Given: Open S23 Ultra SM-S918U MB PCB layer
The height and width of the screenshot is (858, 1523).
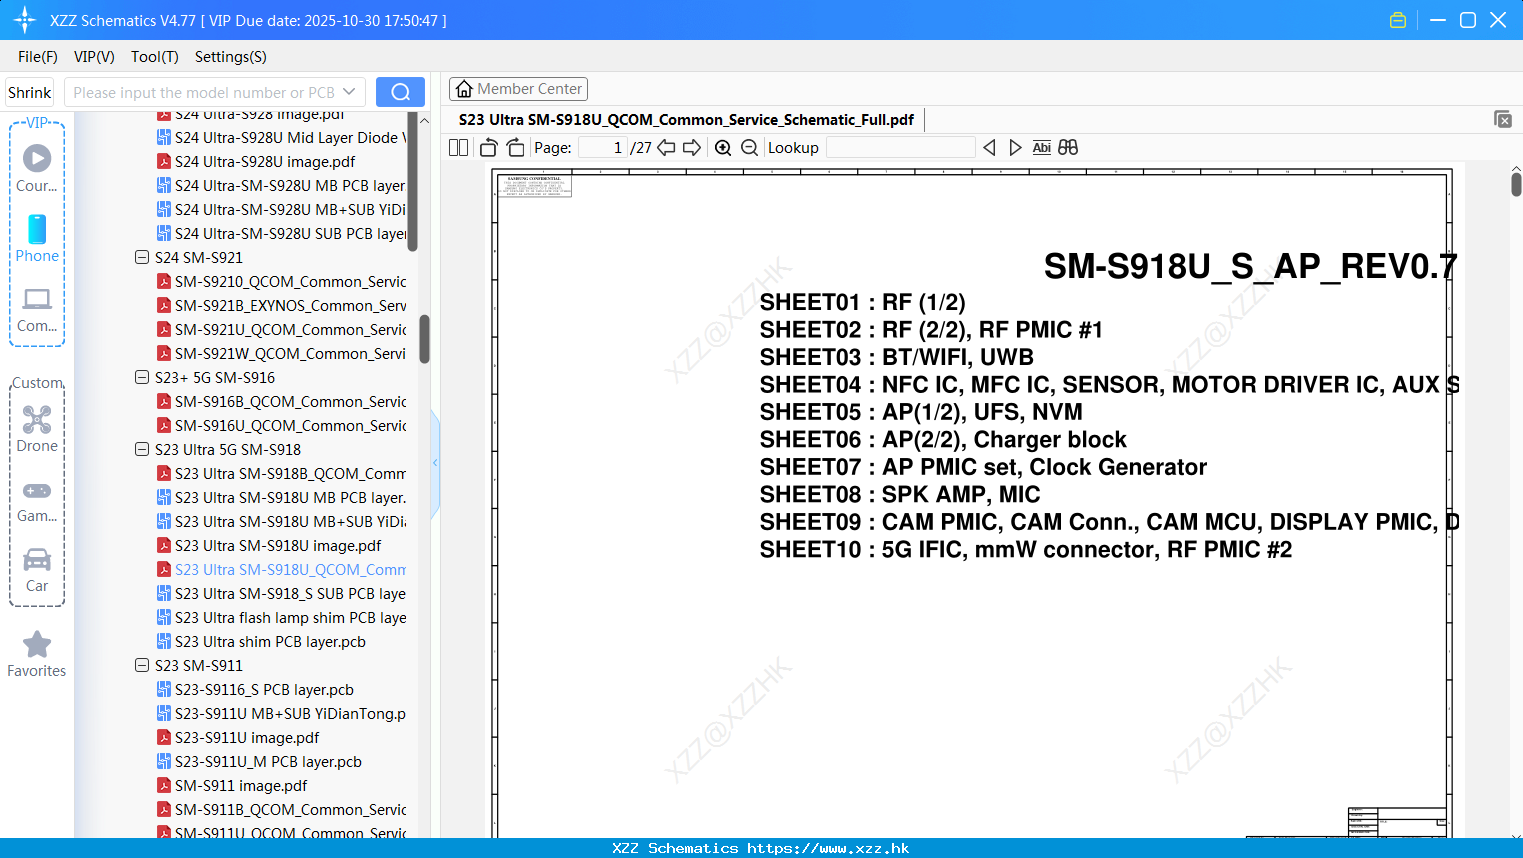Looking at the screenshot, I should (x=281, y=497).
